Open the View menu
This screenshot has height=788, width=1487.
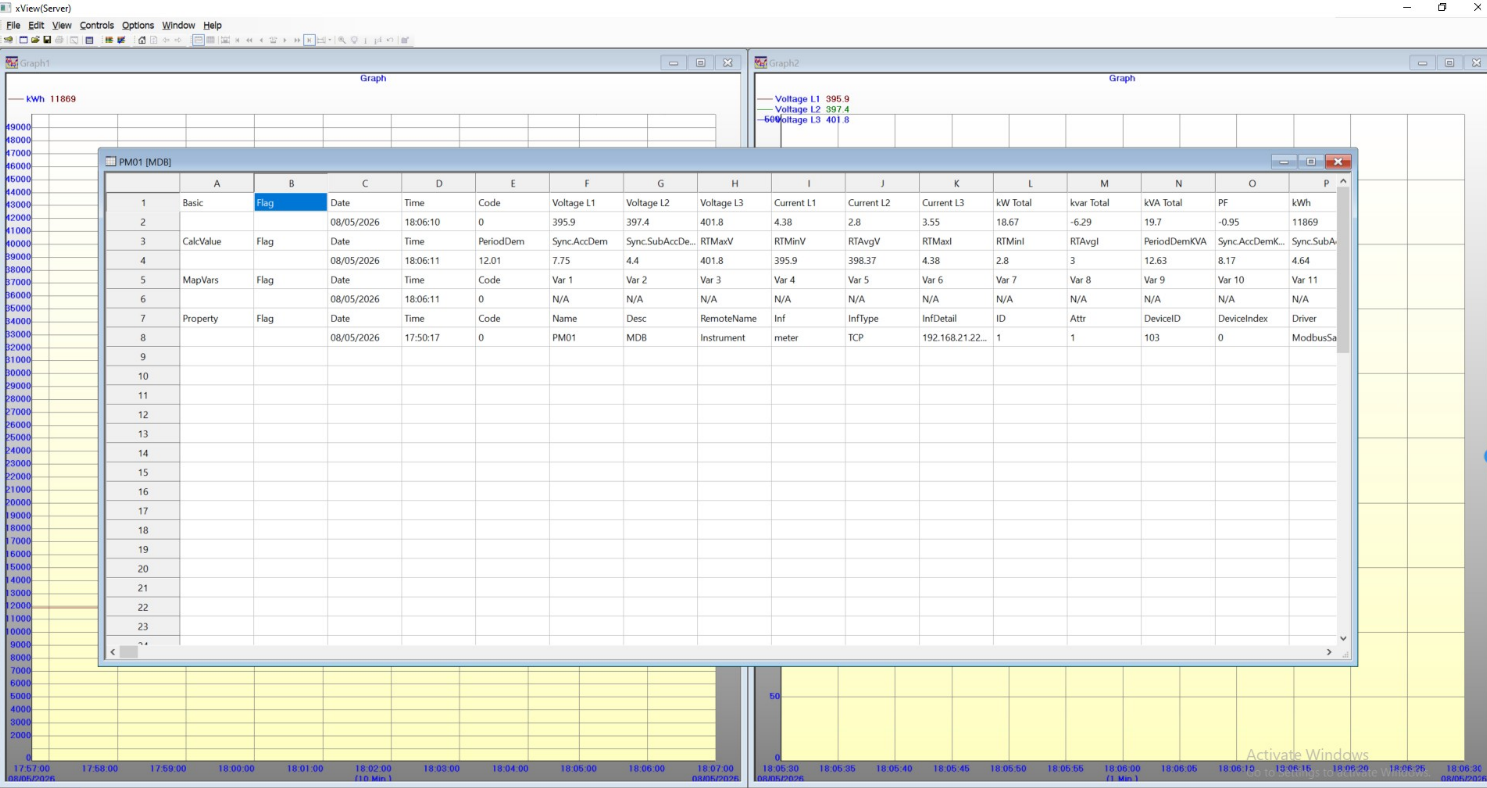coord(62,25)
